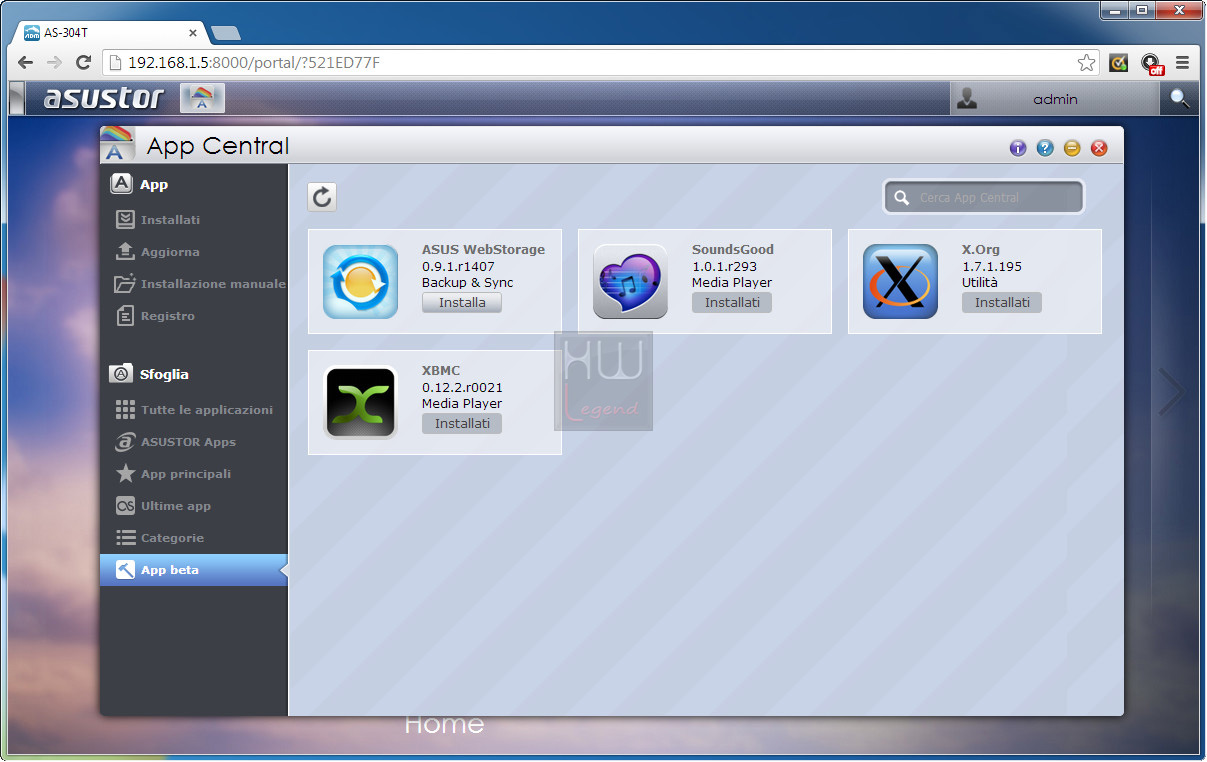The width and height of the screenshot is (1207, 762).
Task: Minimize the App Central window
Action: coord(1072,148)
